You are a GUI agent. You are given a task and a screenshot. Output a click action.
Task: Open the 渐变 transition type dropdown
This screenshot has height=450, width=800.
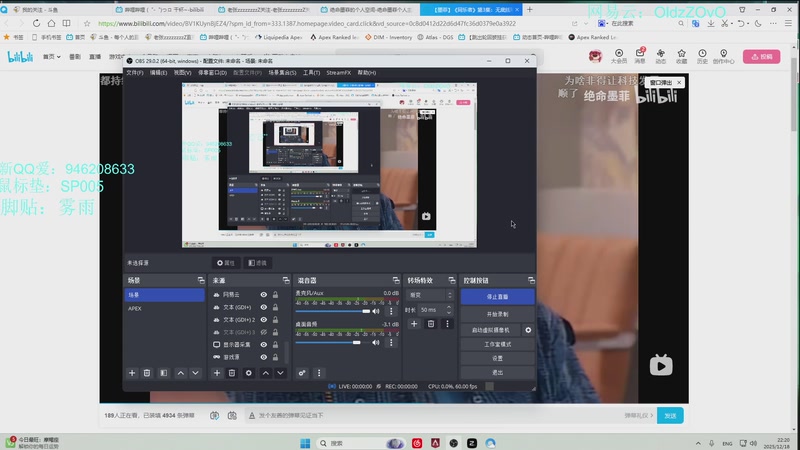point(430,295)
